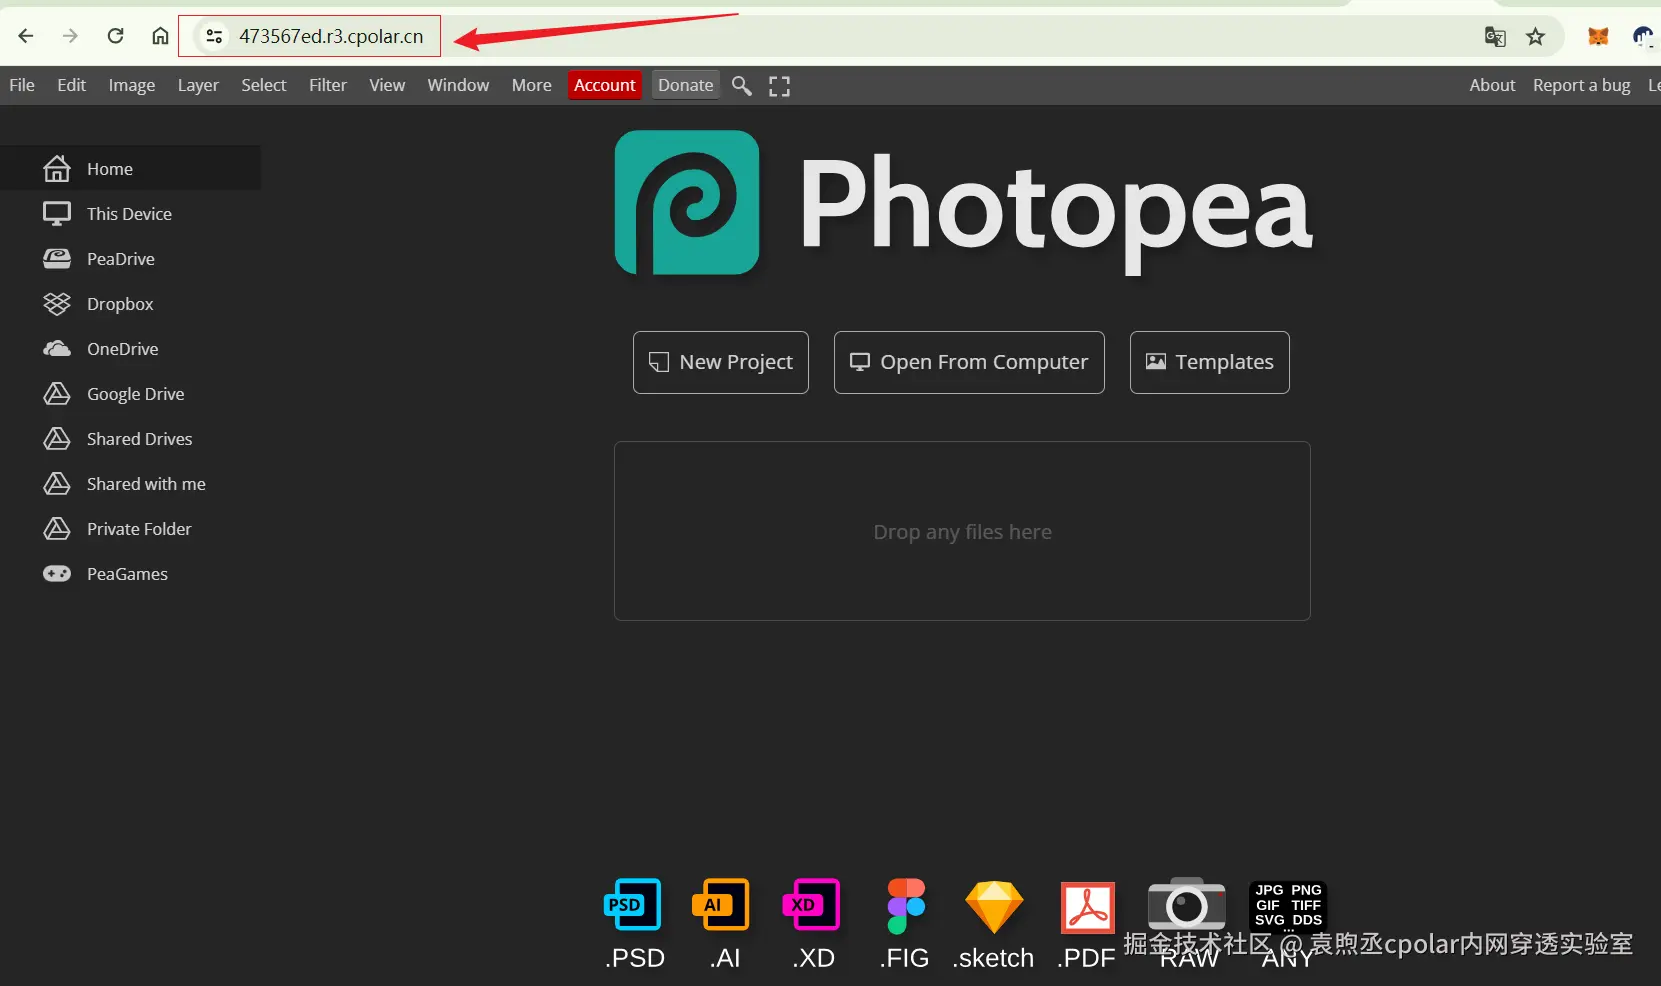Toggle fullscreen mode icon
1661x986 pixels.
tap(779, 86)
